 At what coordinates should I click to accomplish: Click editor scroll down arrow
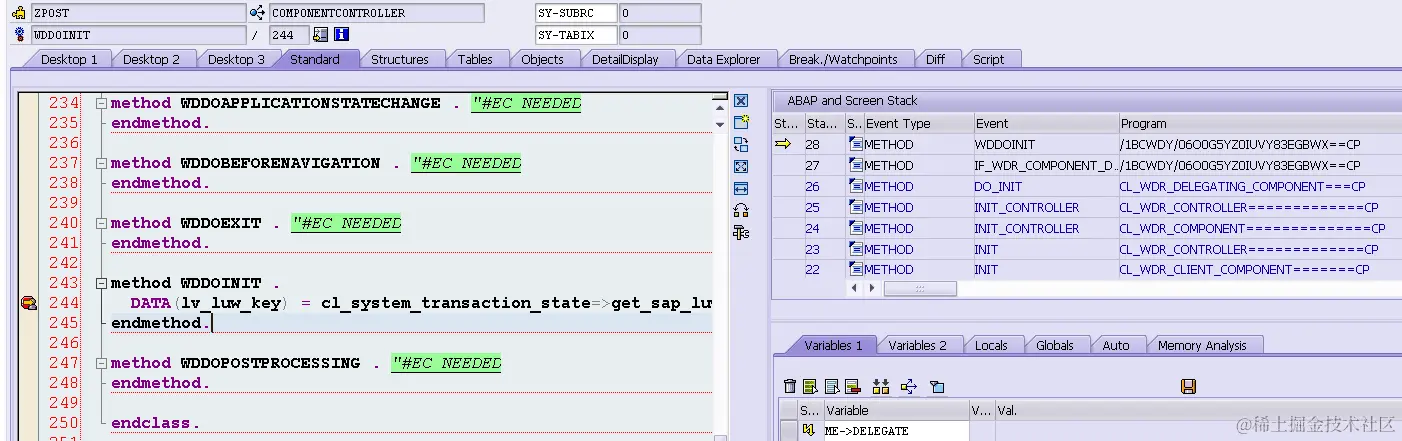[x=720, y=124]
